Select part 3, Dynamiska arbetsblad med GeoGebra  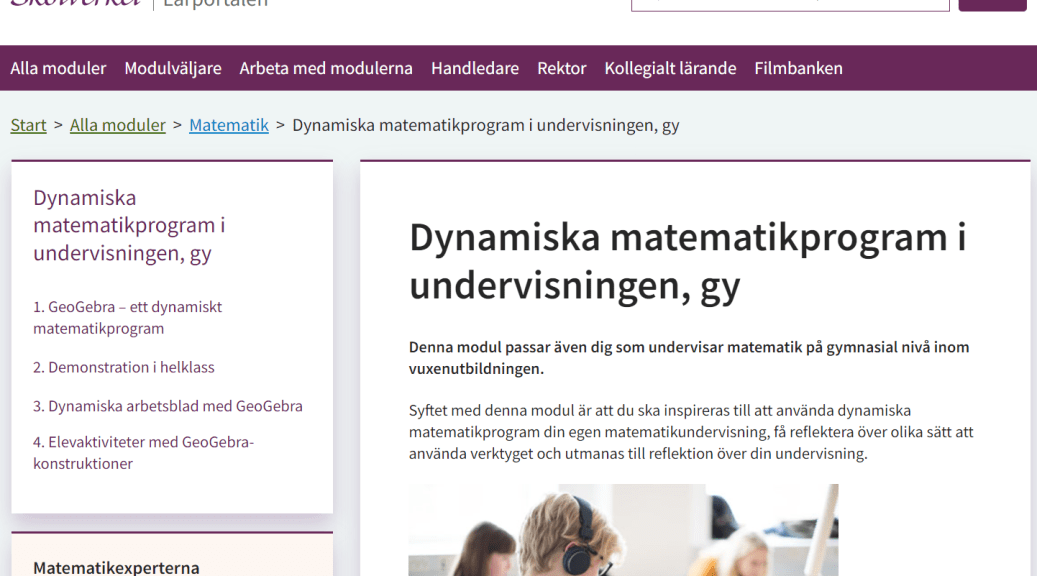coord(168,406)
